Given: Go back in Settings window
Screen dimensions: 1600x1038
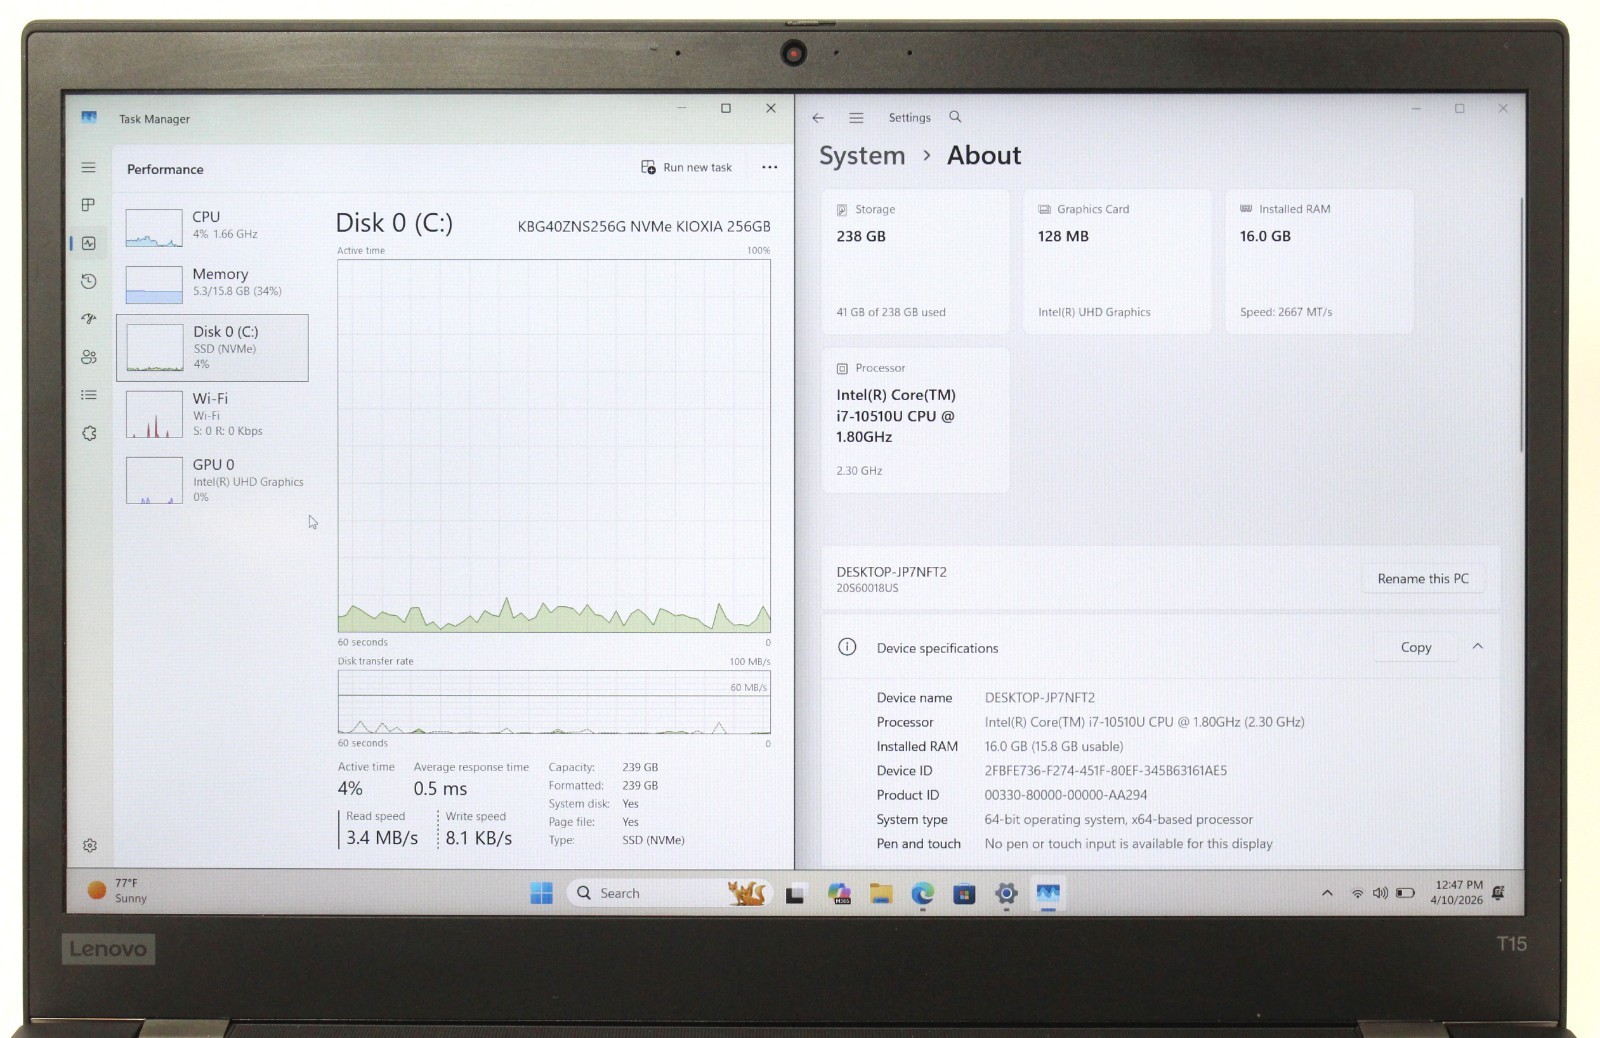Looking at the screenshot, I should point(818,118).
